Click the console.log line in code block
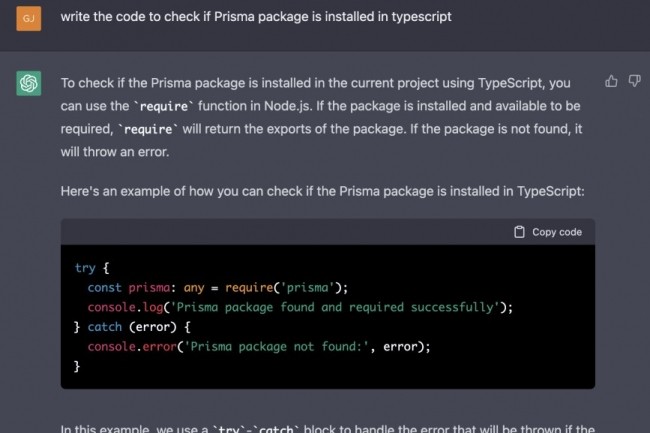 [300, 307]
